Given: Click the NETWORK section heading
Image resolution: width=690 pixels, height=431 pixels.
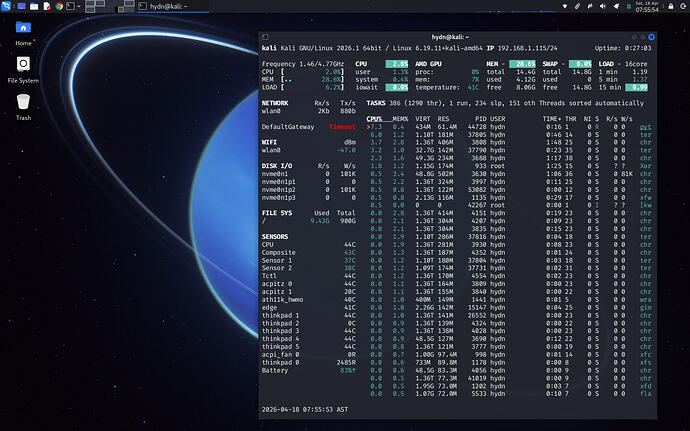Looking at the screenshot, I should coord(275,103).
